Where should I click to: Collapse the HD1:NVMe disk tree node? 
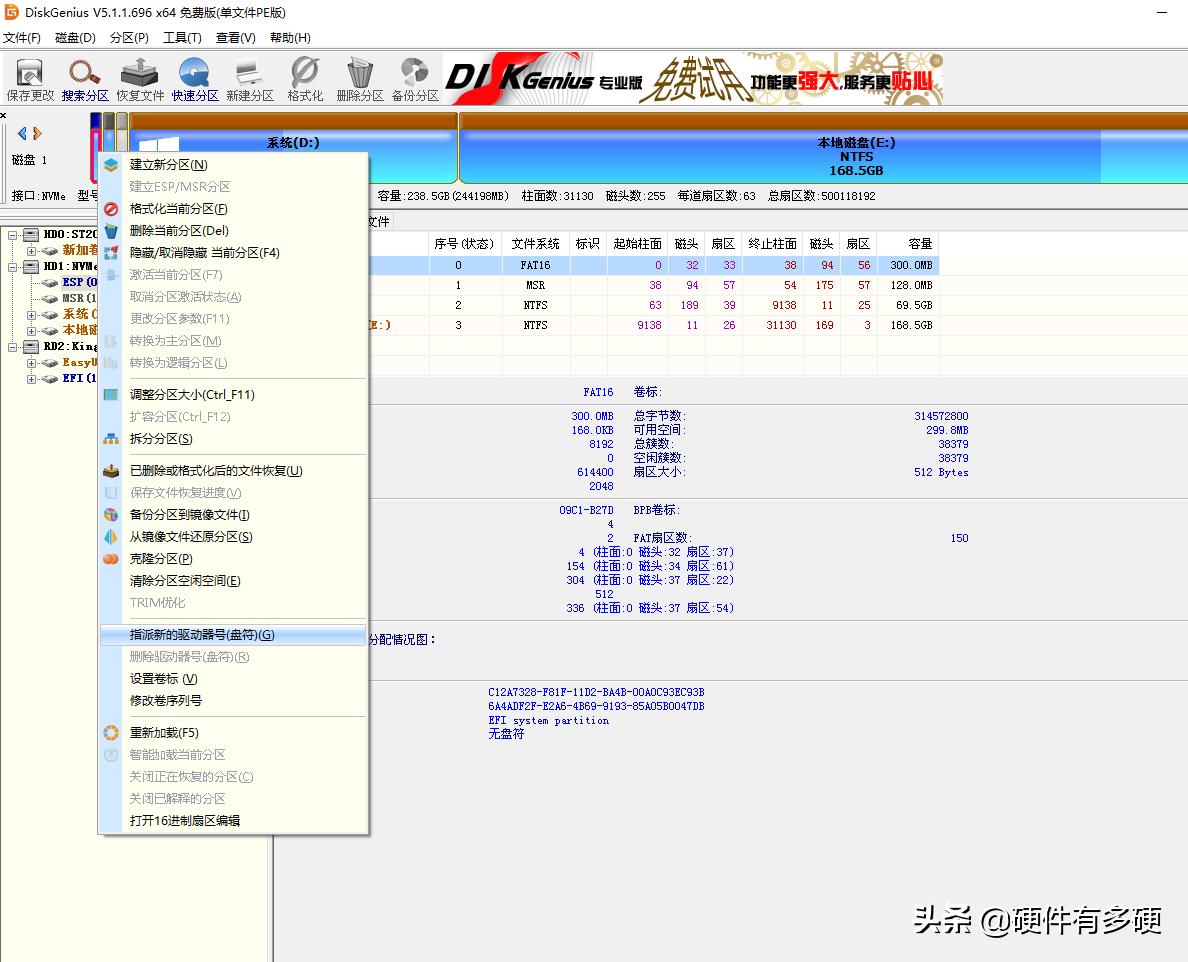pos(12,267)
